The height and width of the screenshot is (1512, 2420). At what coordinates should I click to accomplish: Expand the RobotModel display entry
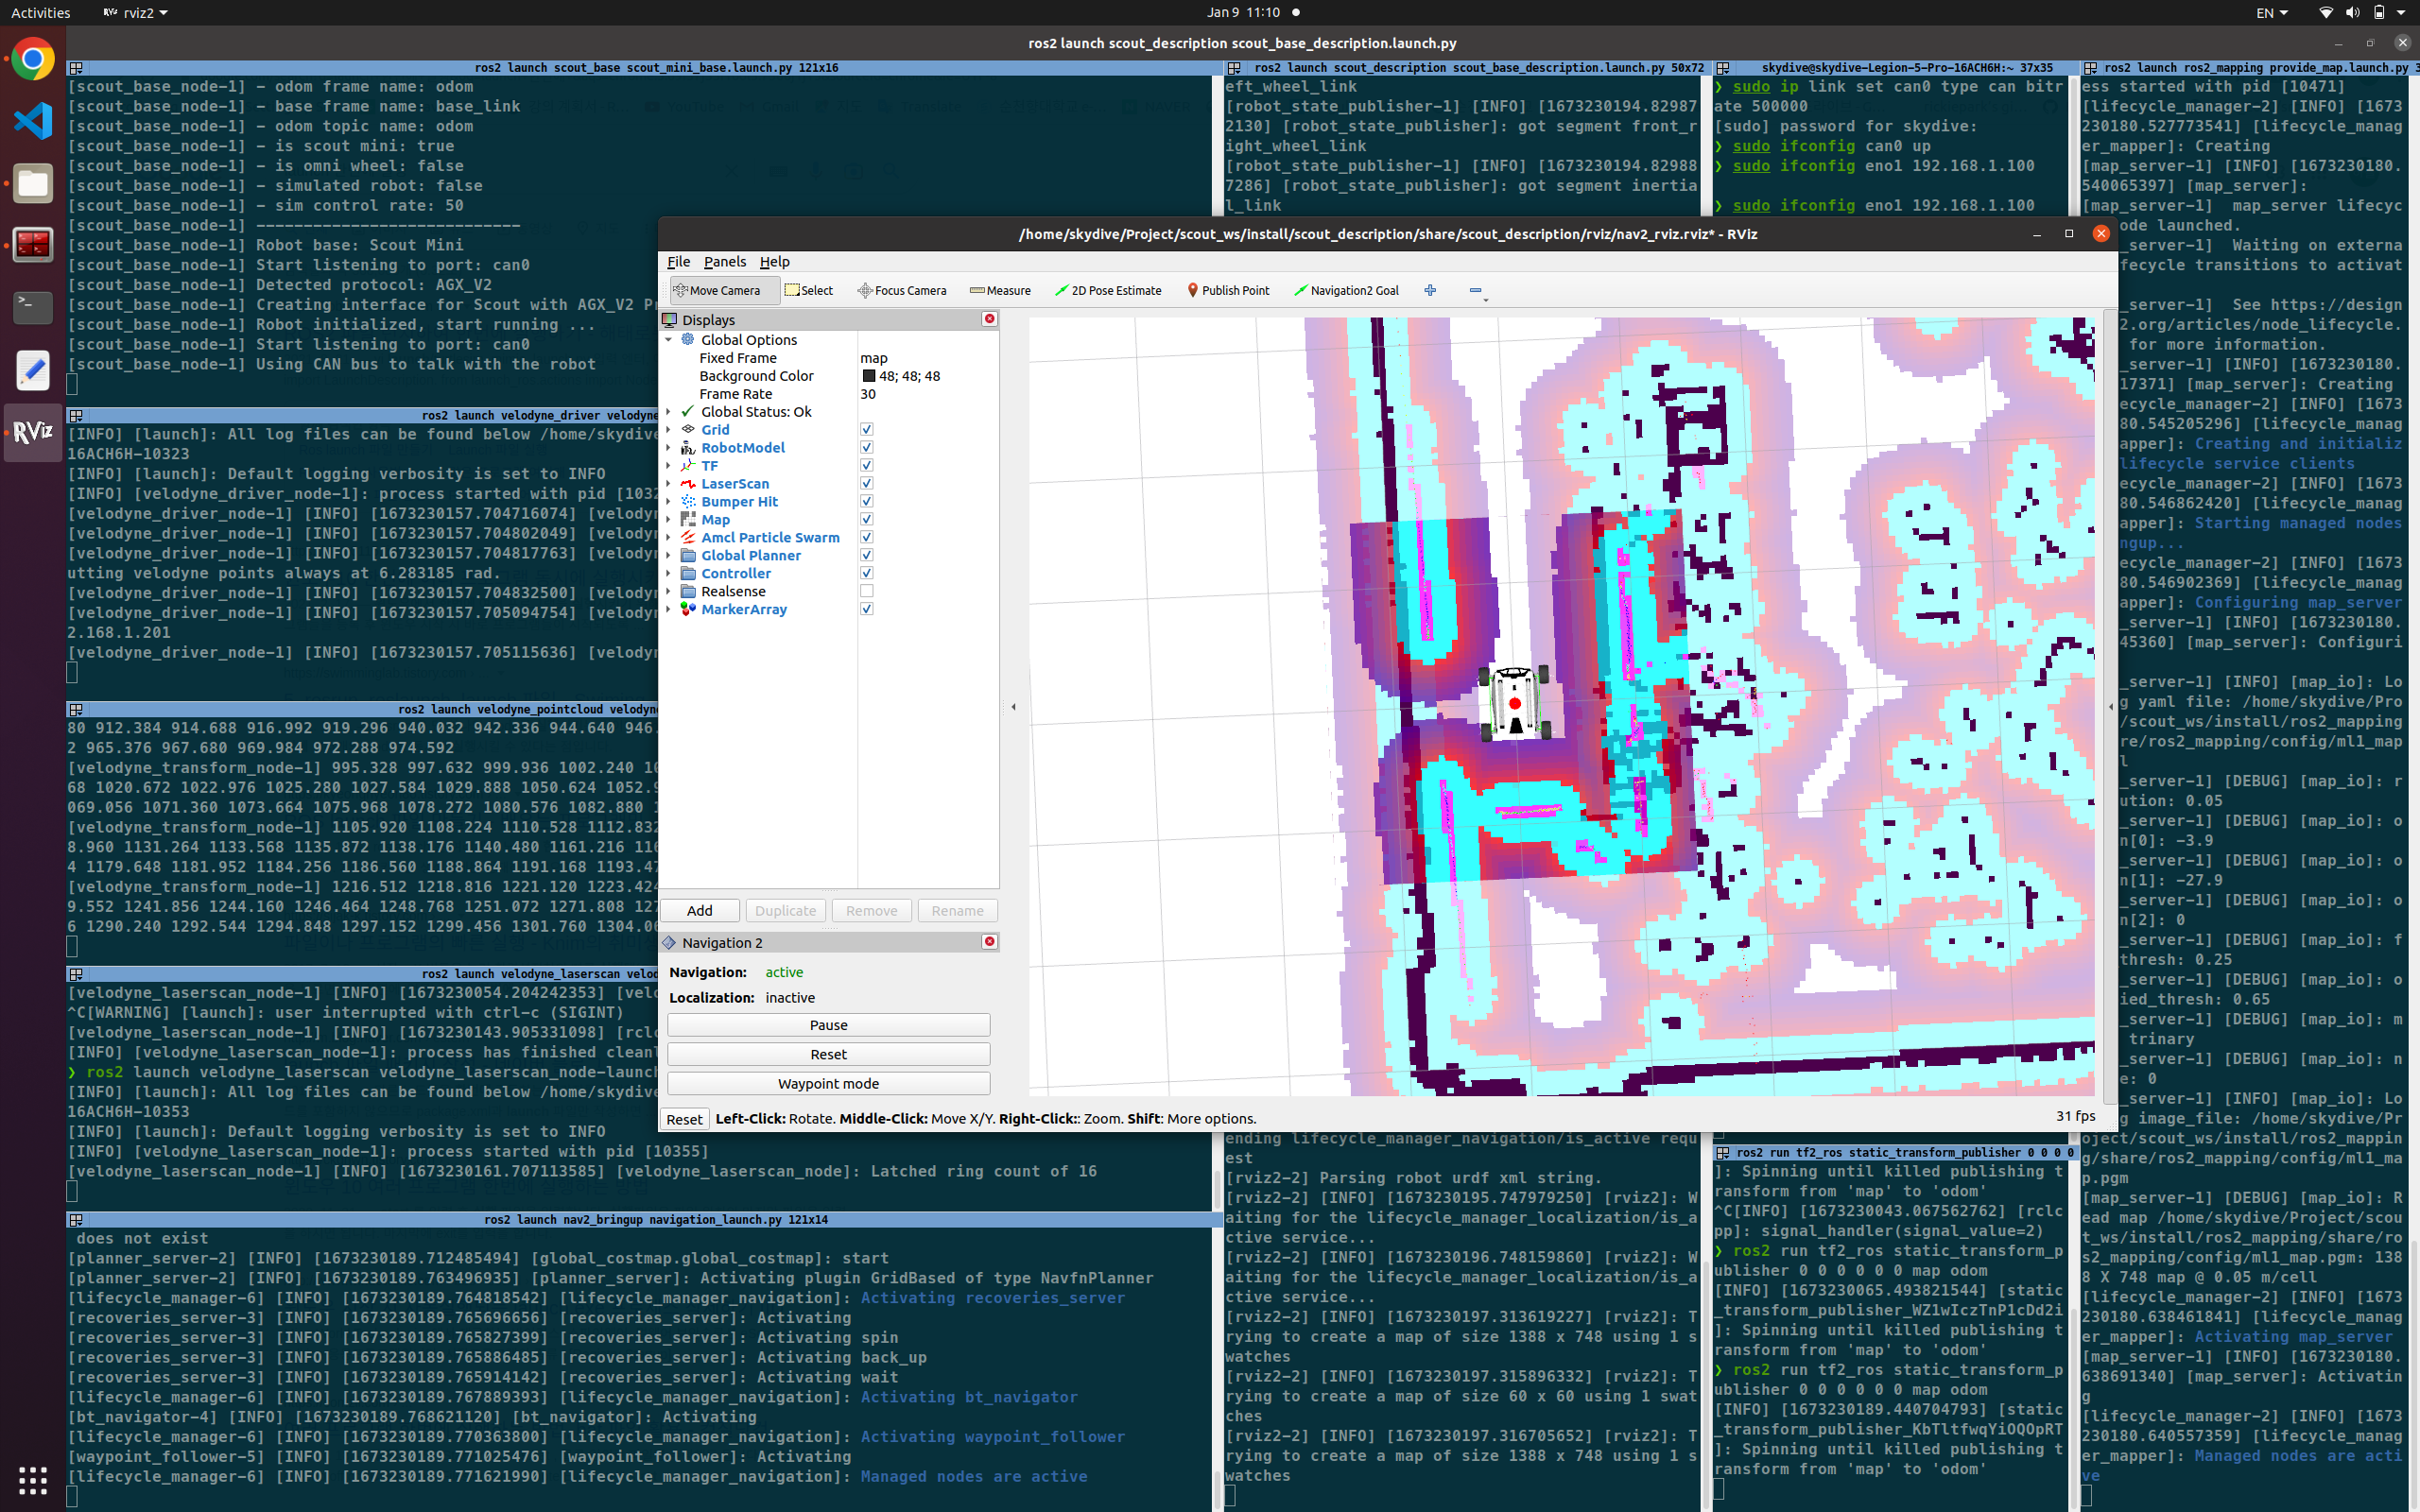[x=669, y=447]
